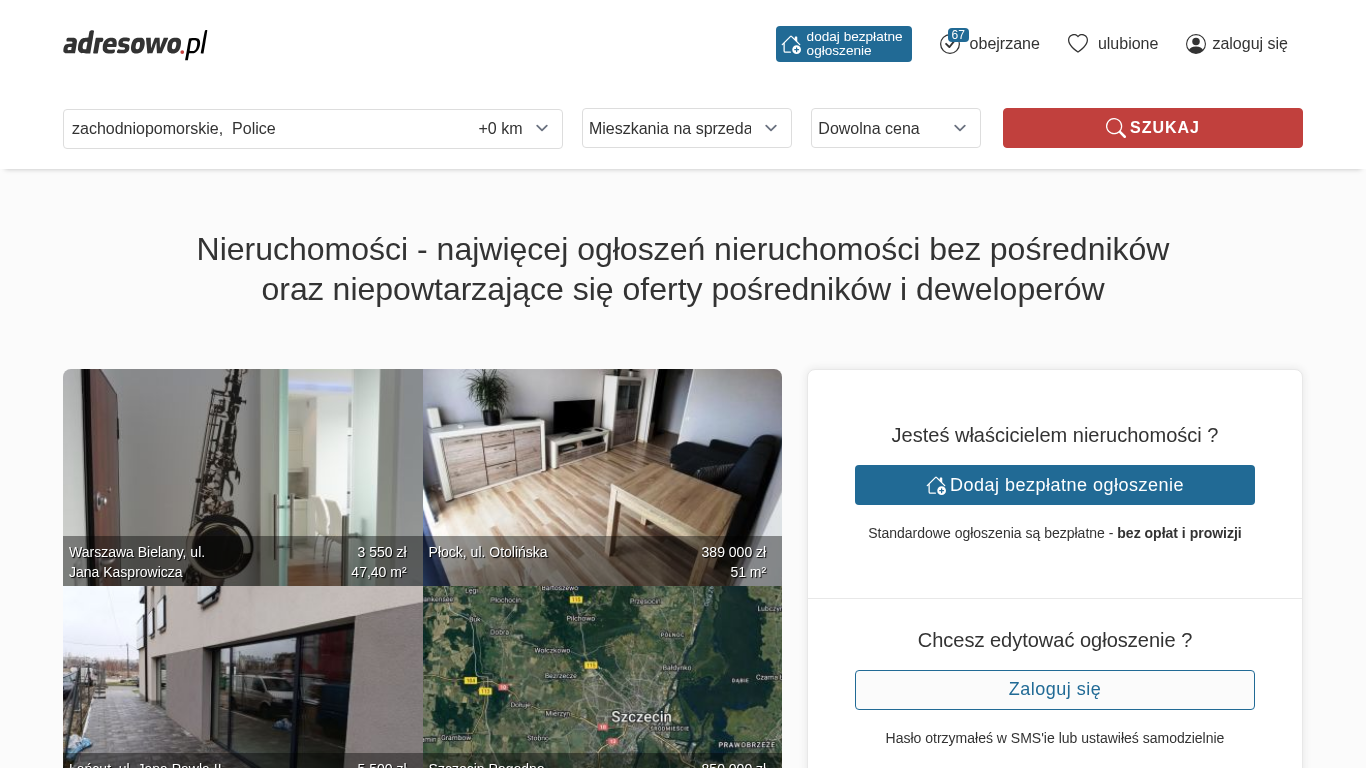Open the Mieszkania na sprzedaż category dropdown
Screen dimensions: 1366x768
pyautogui.click(x=686, y=128)
